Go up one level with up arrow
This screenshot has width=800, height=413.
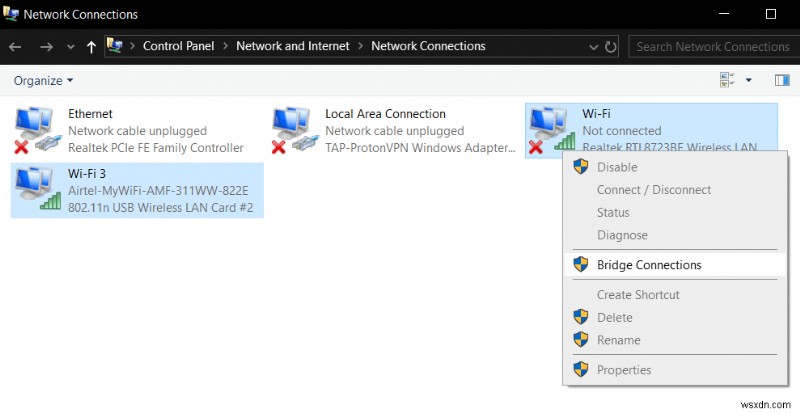pos(92,46)
